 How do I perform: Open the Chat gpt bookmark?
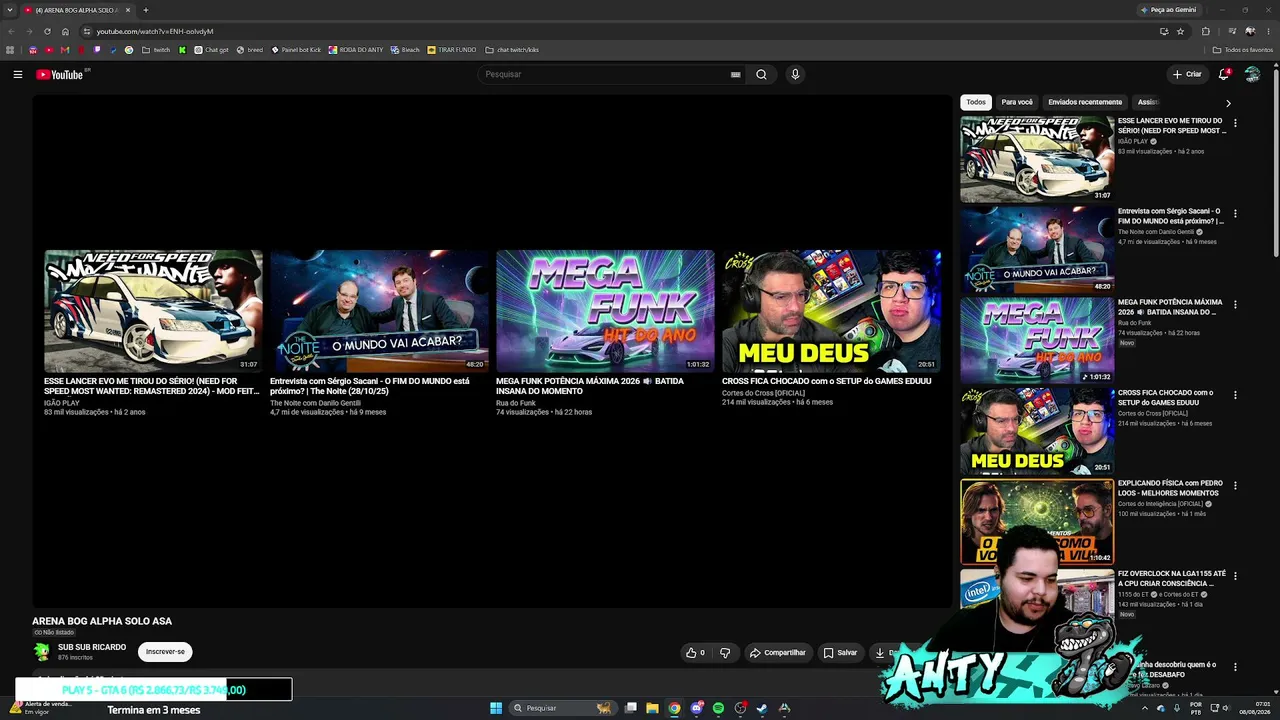pyautogui.click(x=211, y=50)
